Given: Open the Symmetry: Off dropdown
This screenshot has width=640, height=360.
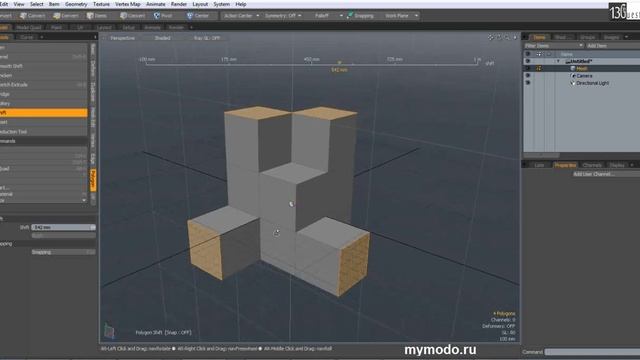Looking at the screenshot, I should click(x=283, y=16).
